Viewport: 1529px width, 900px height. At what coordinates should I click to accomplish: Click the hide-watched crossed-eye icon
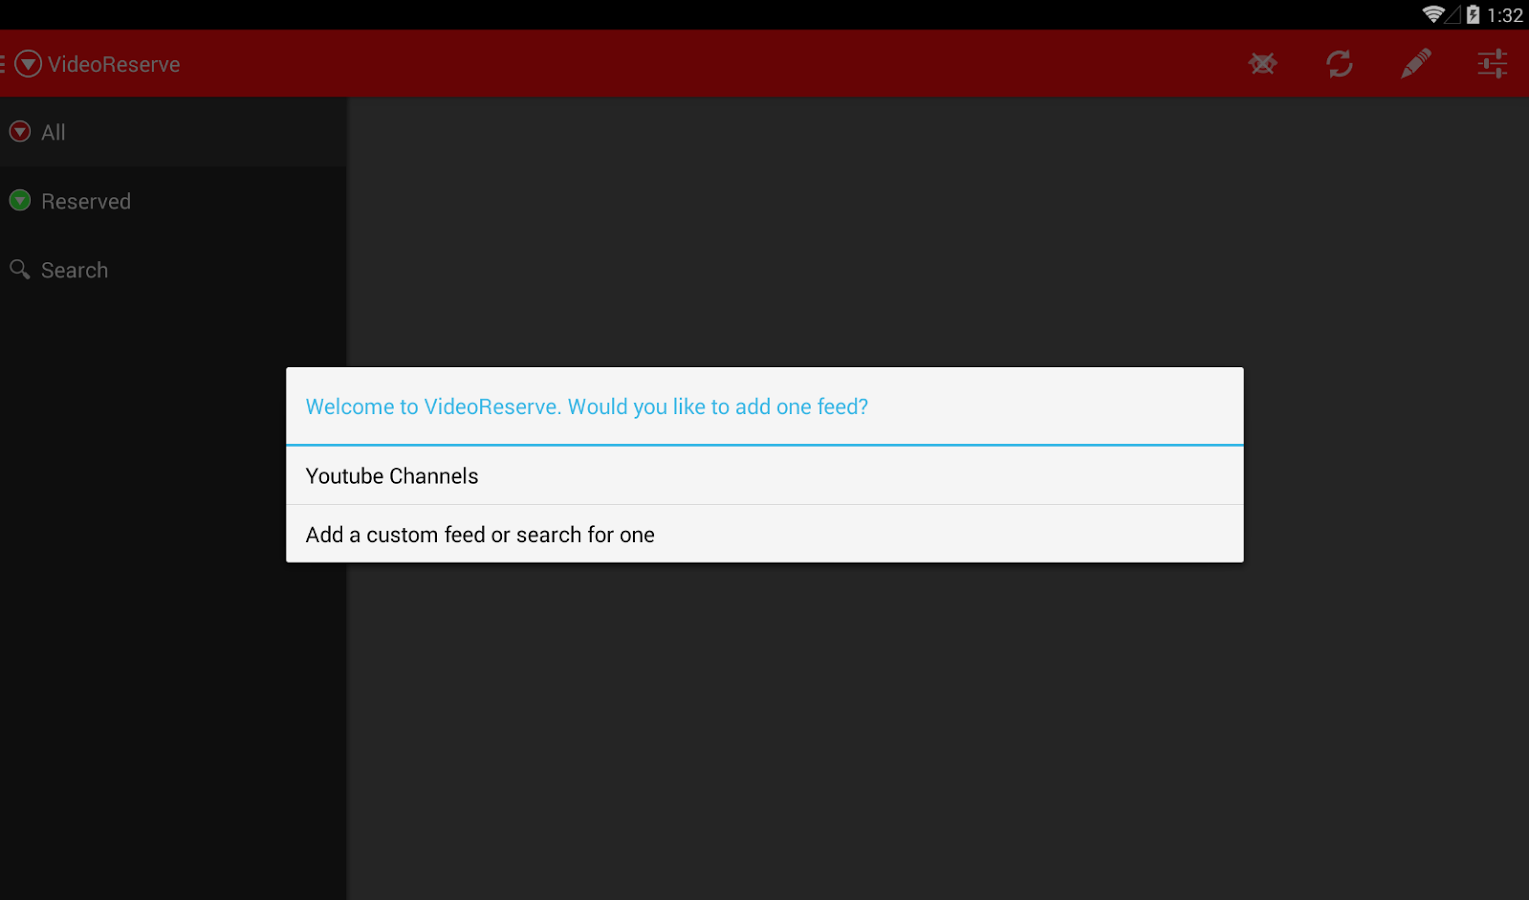tap(1263, 64)
